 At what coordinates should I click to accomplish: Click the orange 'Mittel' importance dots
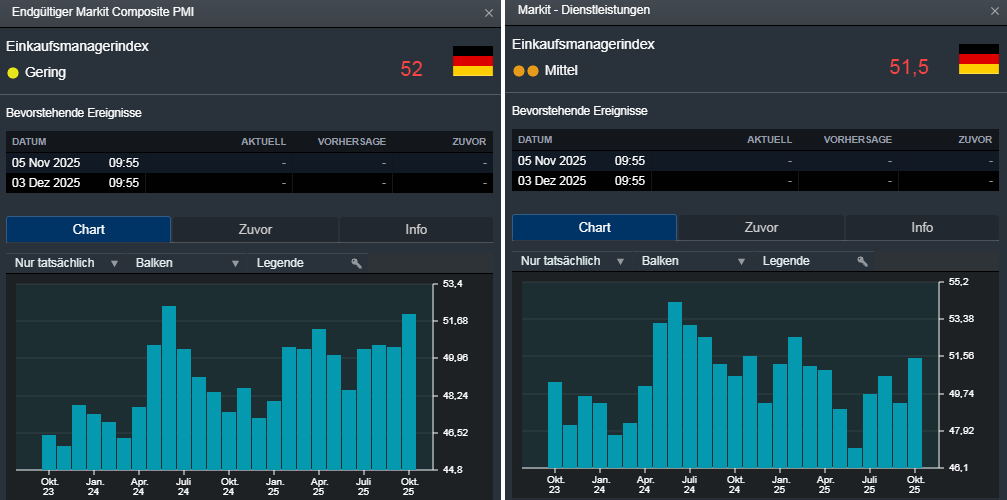(525, 71)
